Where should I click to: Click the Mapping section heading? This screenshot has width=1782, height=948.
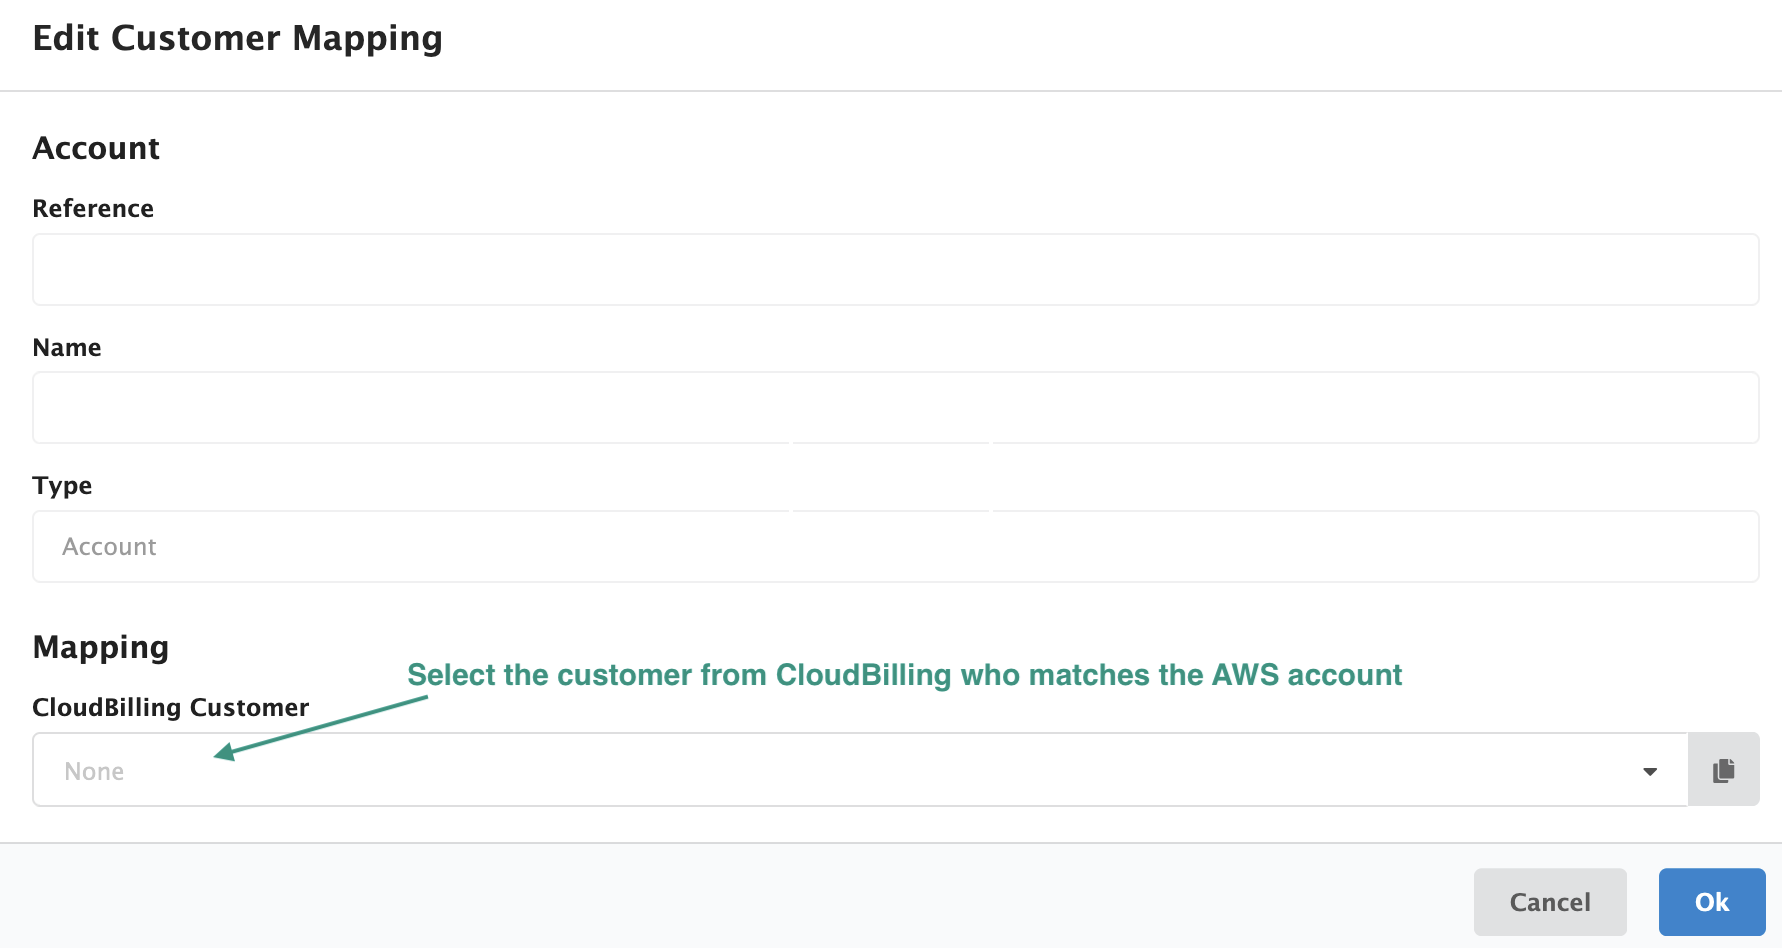(x=100, y=647)
